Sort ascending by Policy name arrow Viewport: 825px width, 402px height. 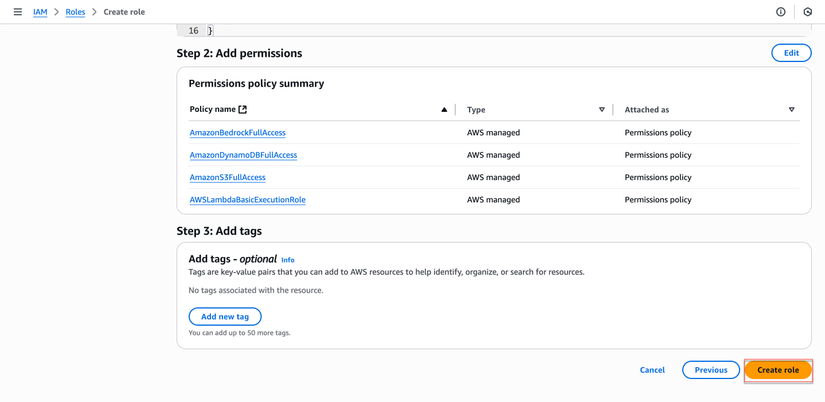coord(444,110)
